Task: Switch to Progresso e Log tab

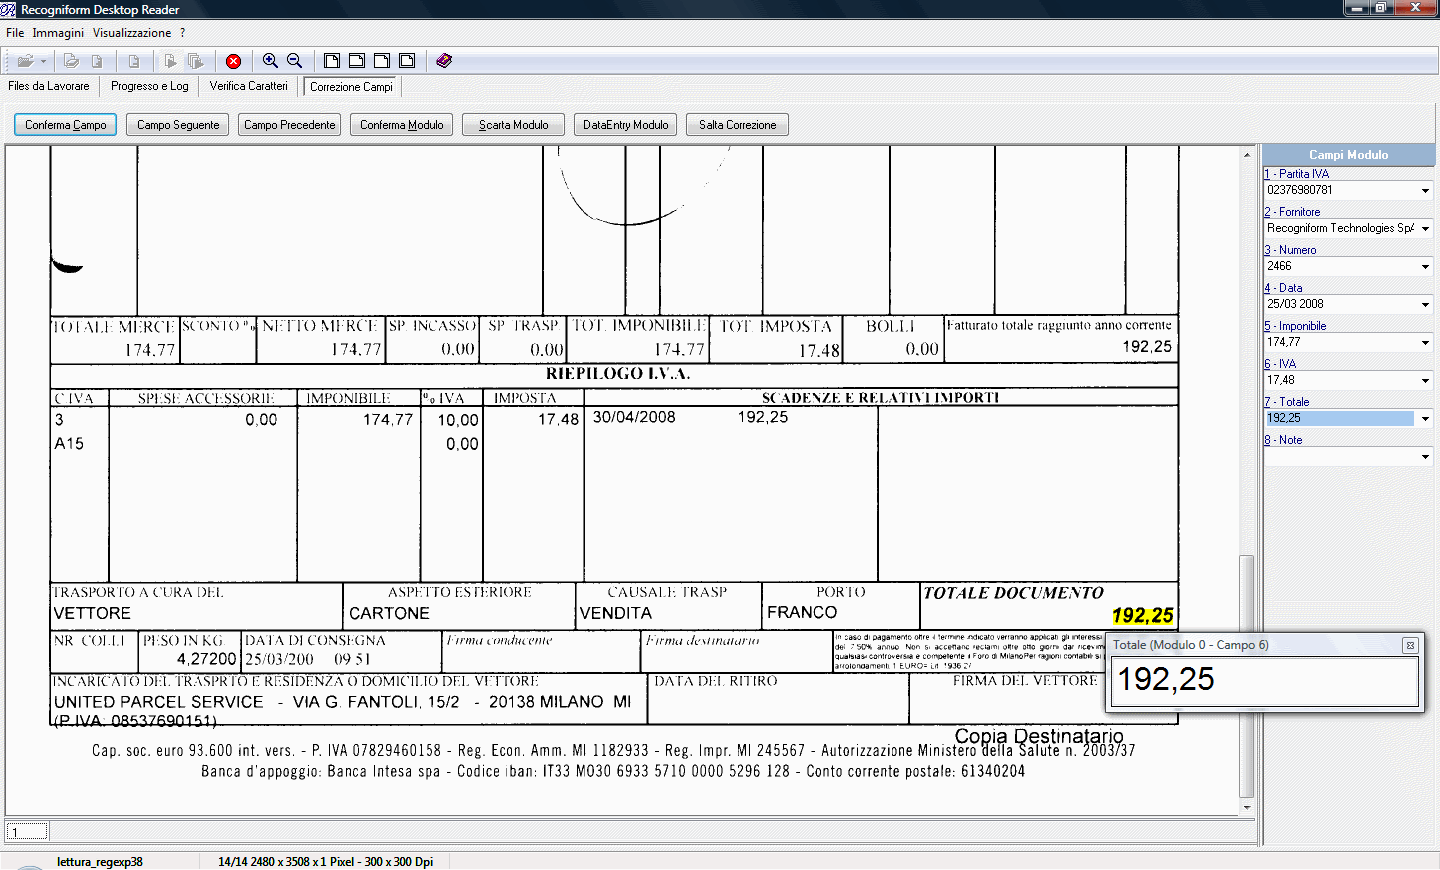Action: (150, 86)
